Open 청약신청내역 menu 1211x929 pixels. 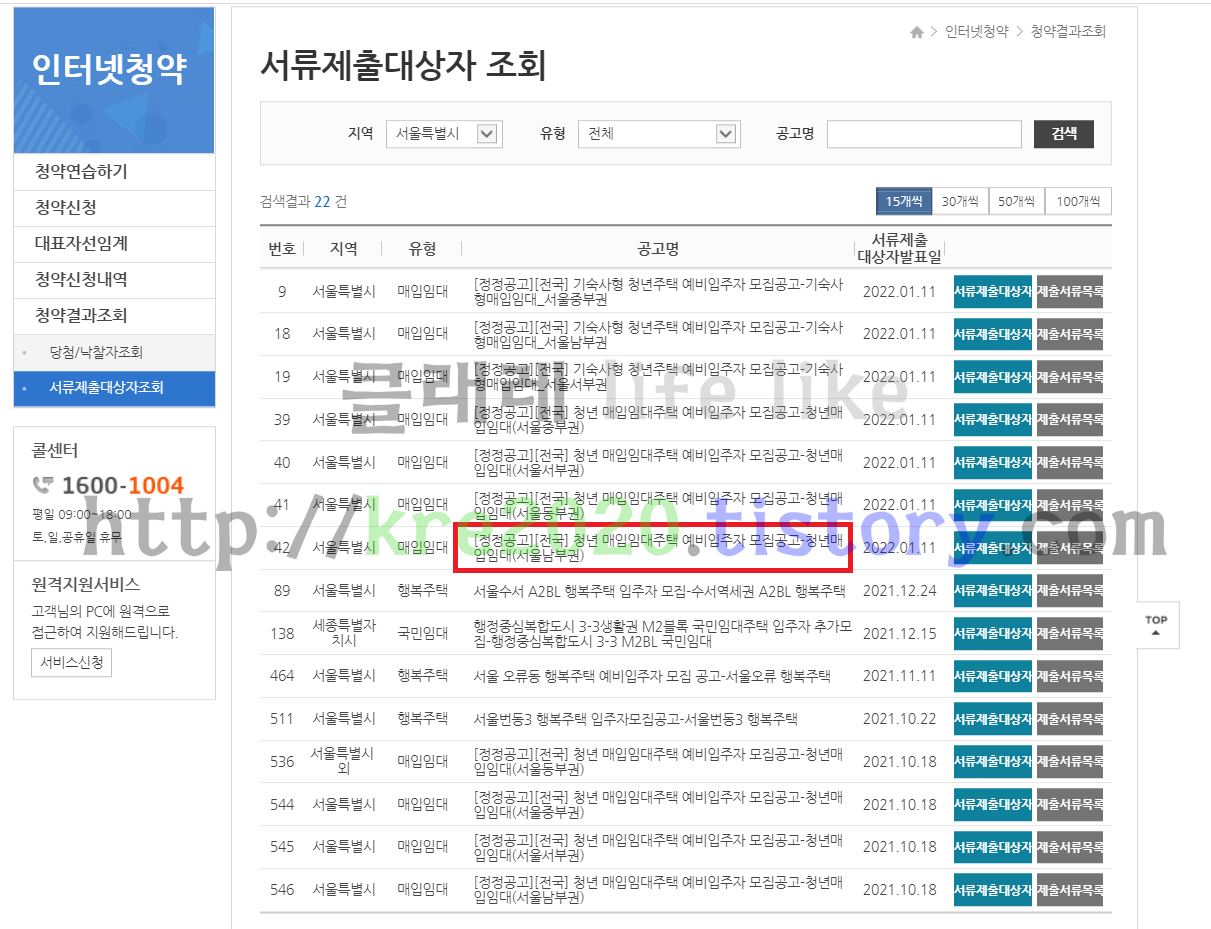[x=114, y=280]
